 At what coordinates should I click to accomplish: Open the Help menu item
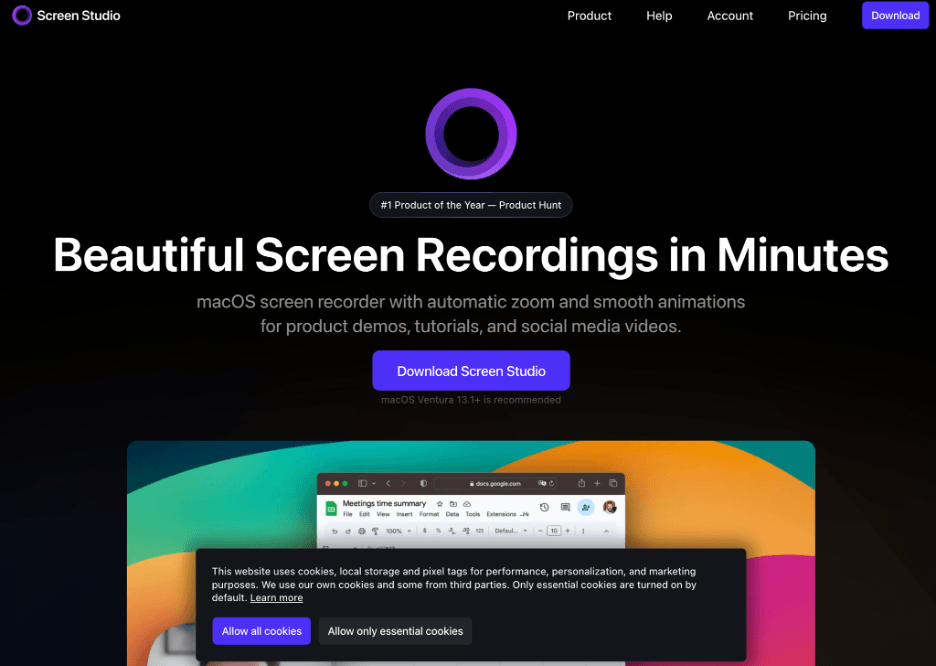coord(659,16)
